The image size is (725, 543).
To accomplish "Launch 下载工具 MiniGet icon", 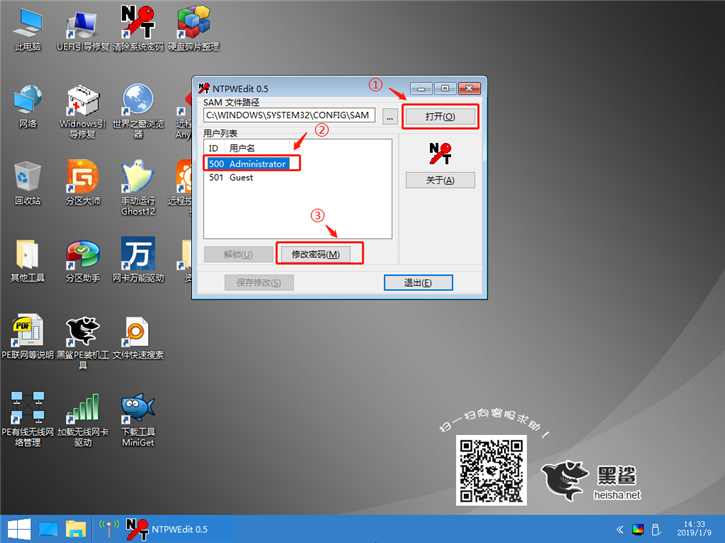I will (138, 411).
